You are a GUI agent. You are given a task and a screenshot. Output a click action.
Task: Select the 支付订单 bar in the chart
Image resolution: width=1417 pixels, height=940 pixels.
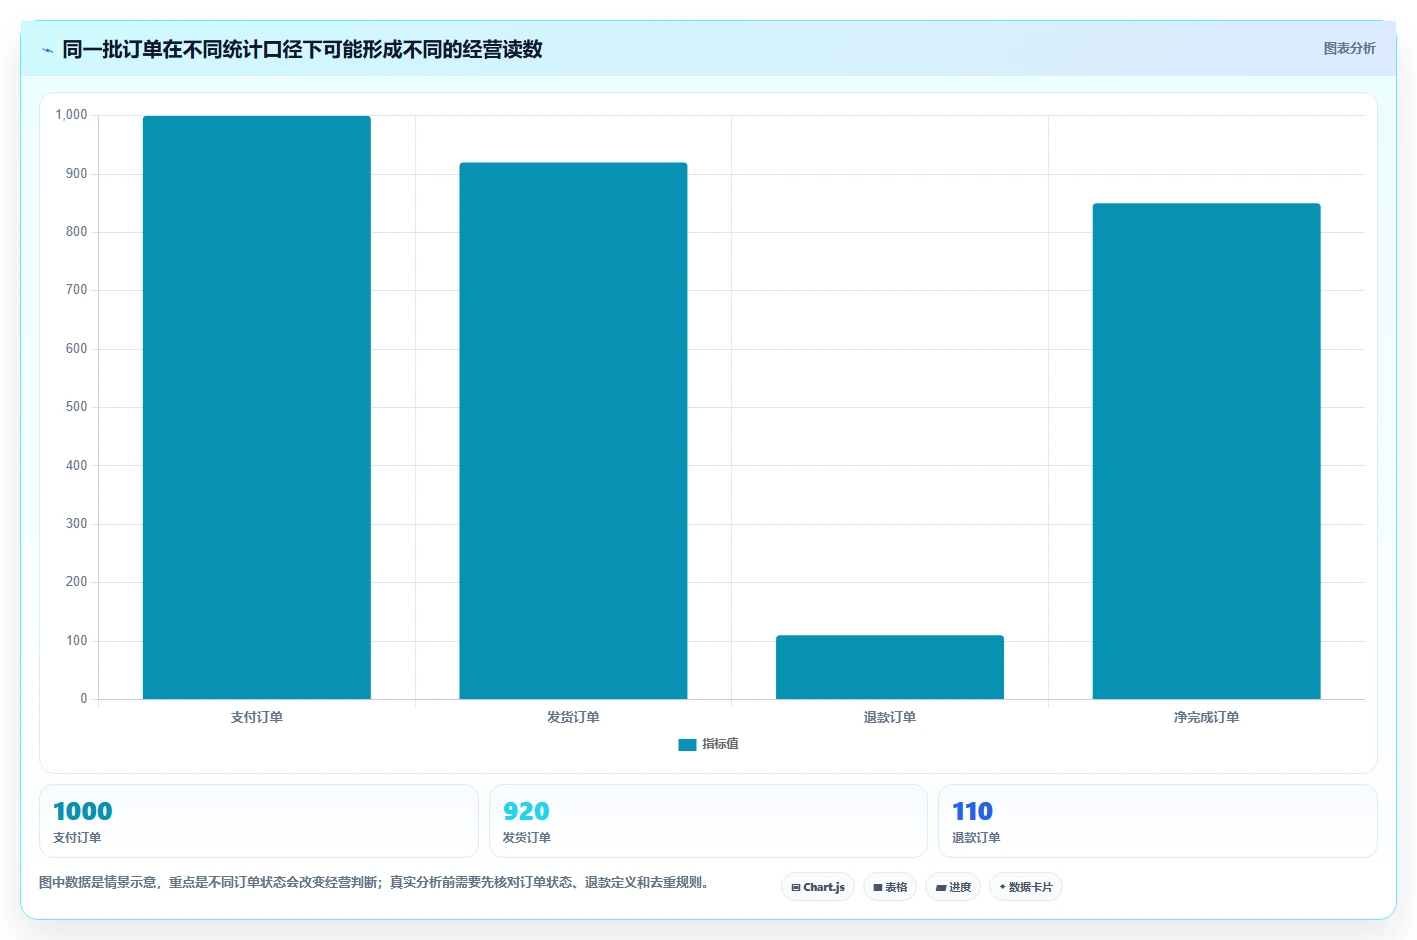[257, 407]
